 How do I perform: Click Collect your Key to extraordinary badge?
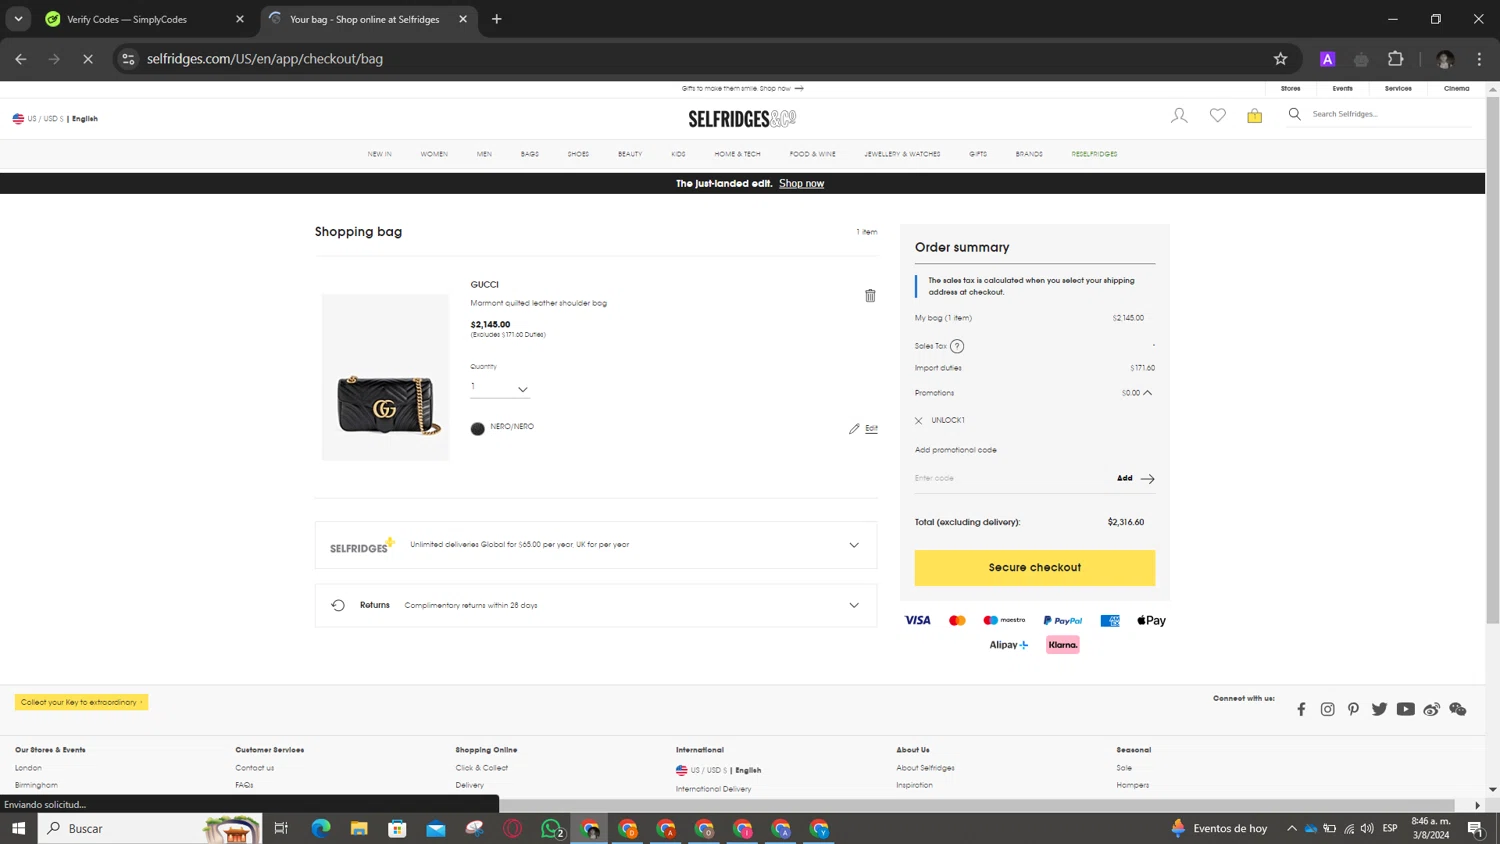81,702
